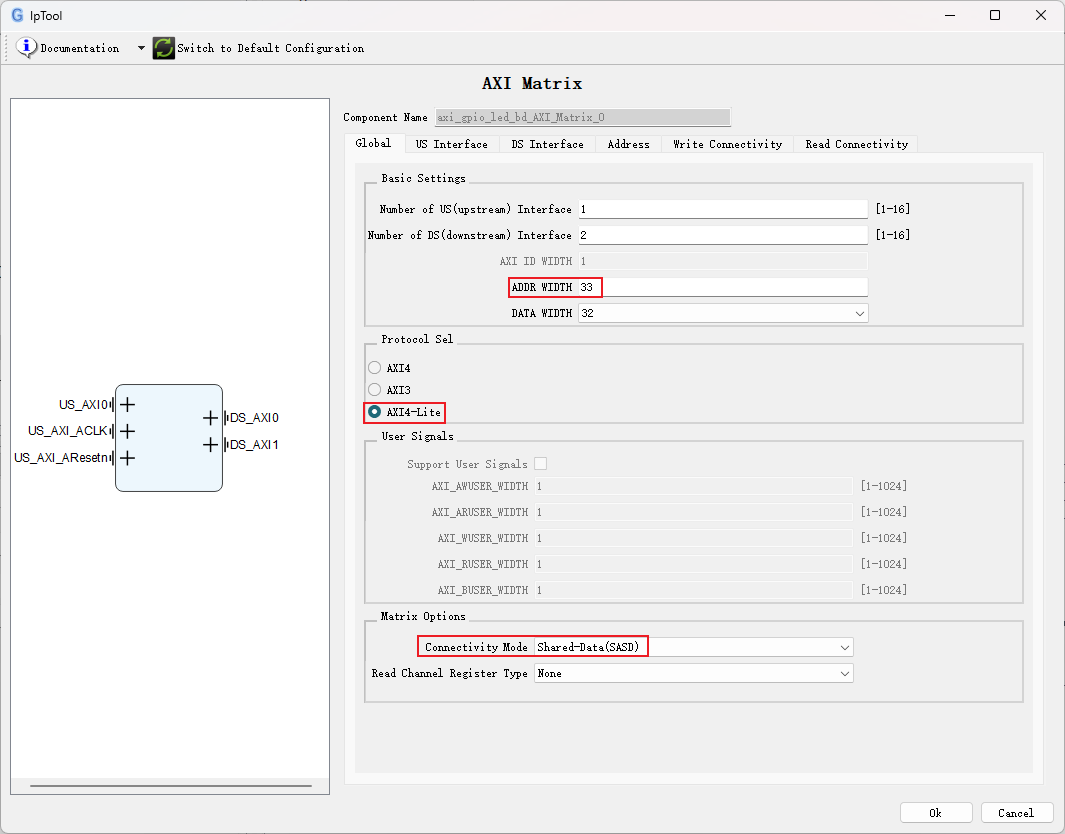Click the Component Name field

(583, 117)
